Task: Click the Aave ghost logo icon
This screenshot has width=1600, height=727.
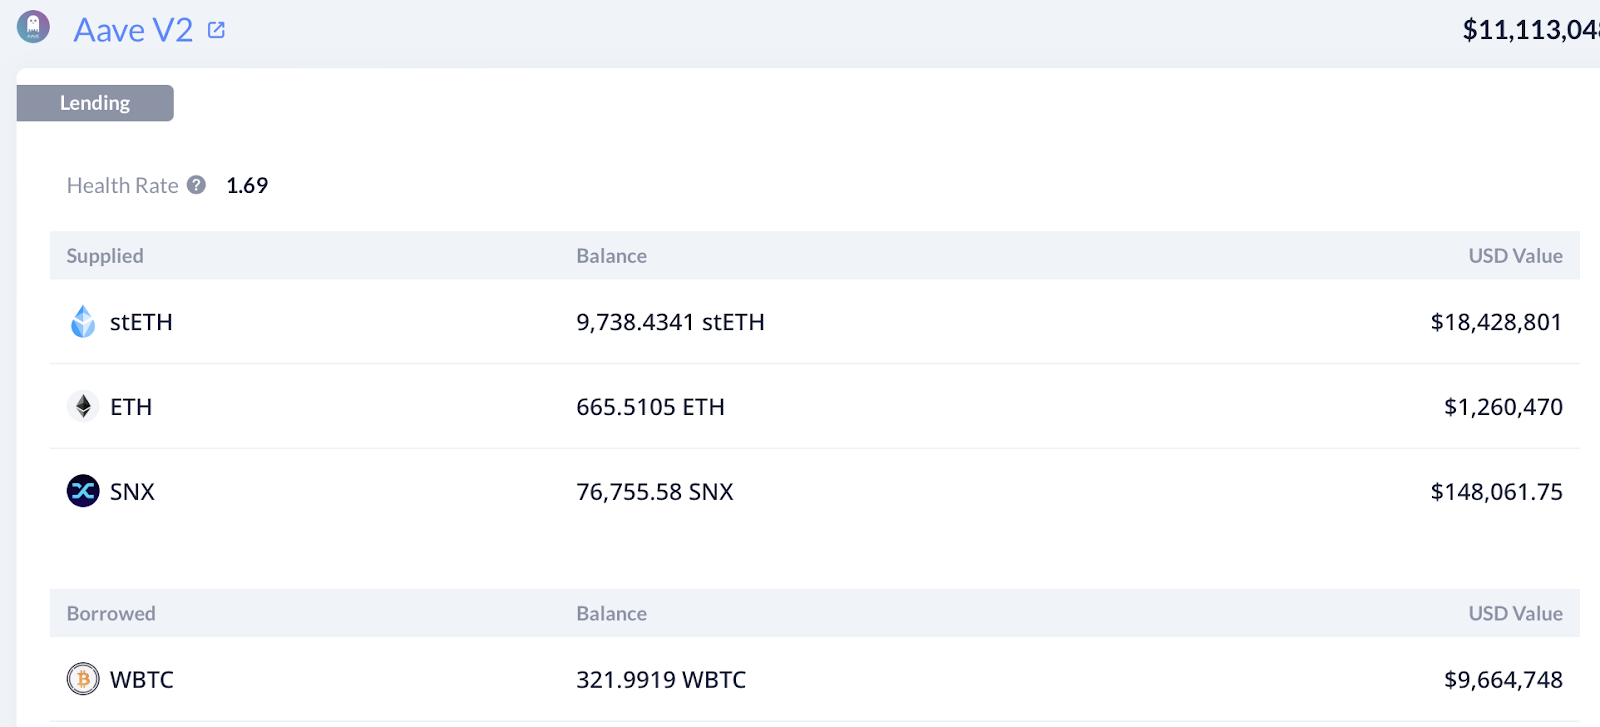Action: tap(33, 27)
